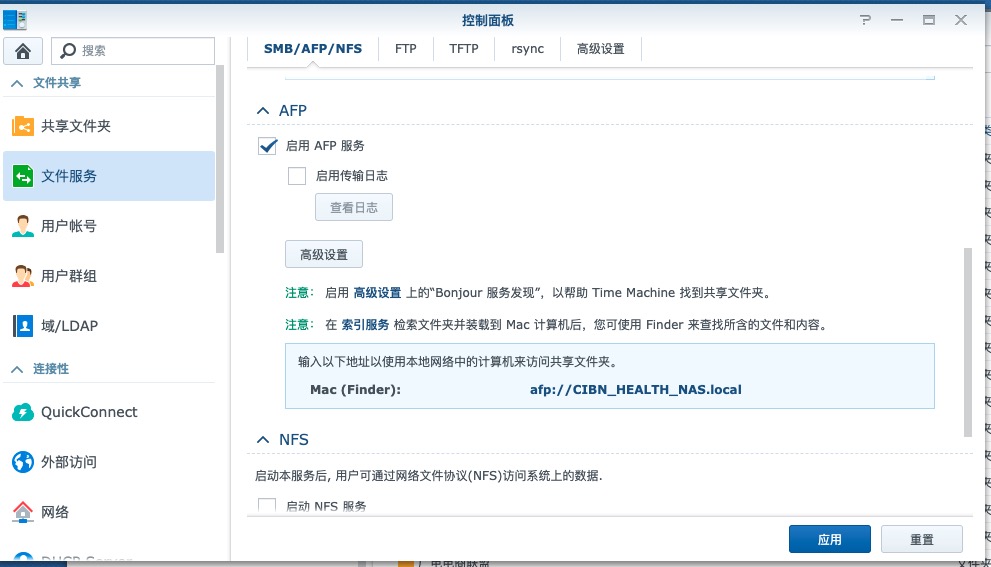This screenshot has height=567, width=991.
Task: Collapse the NFS section chevron
Action: (x=263, y=440)
